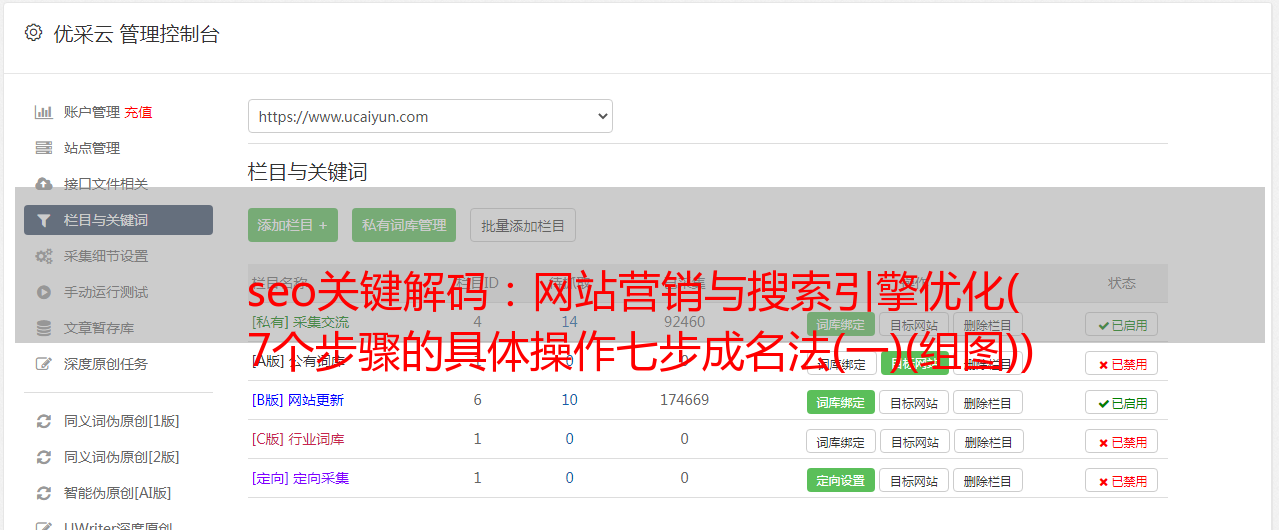Image resolution: width=1279 pixels, height=530 pixels.
Task: Click 定向设置 in the 定向采集 row
Action: click(841, 480)
